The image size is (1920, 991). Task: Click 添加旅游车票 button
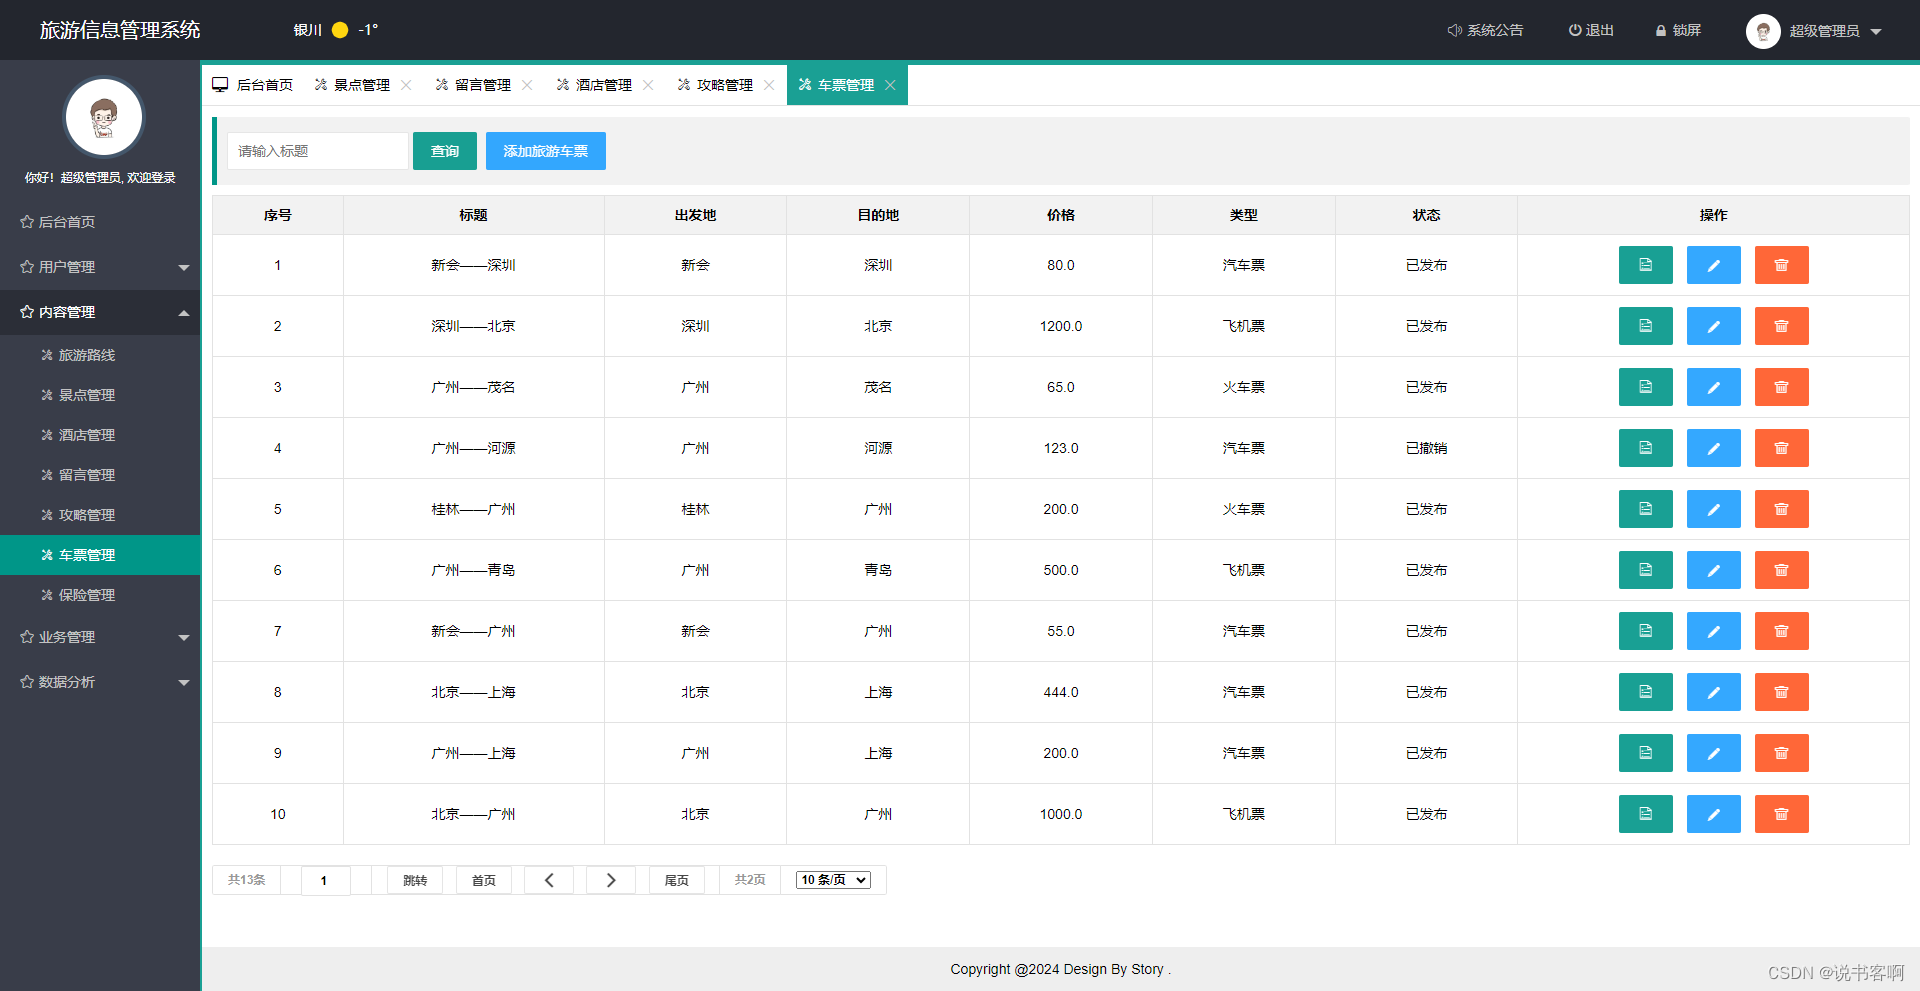[x=546, y=151]
